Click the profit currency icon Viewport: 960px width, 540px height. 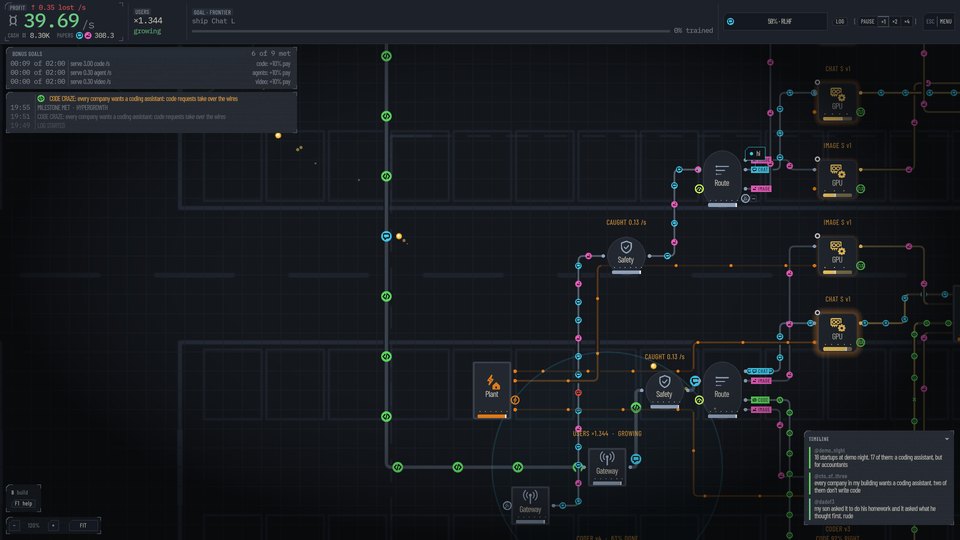tap(13, 21)
